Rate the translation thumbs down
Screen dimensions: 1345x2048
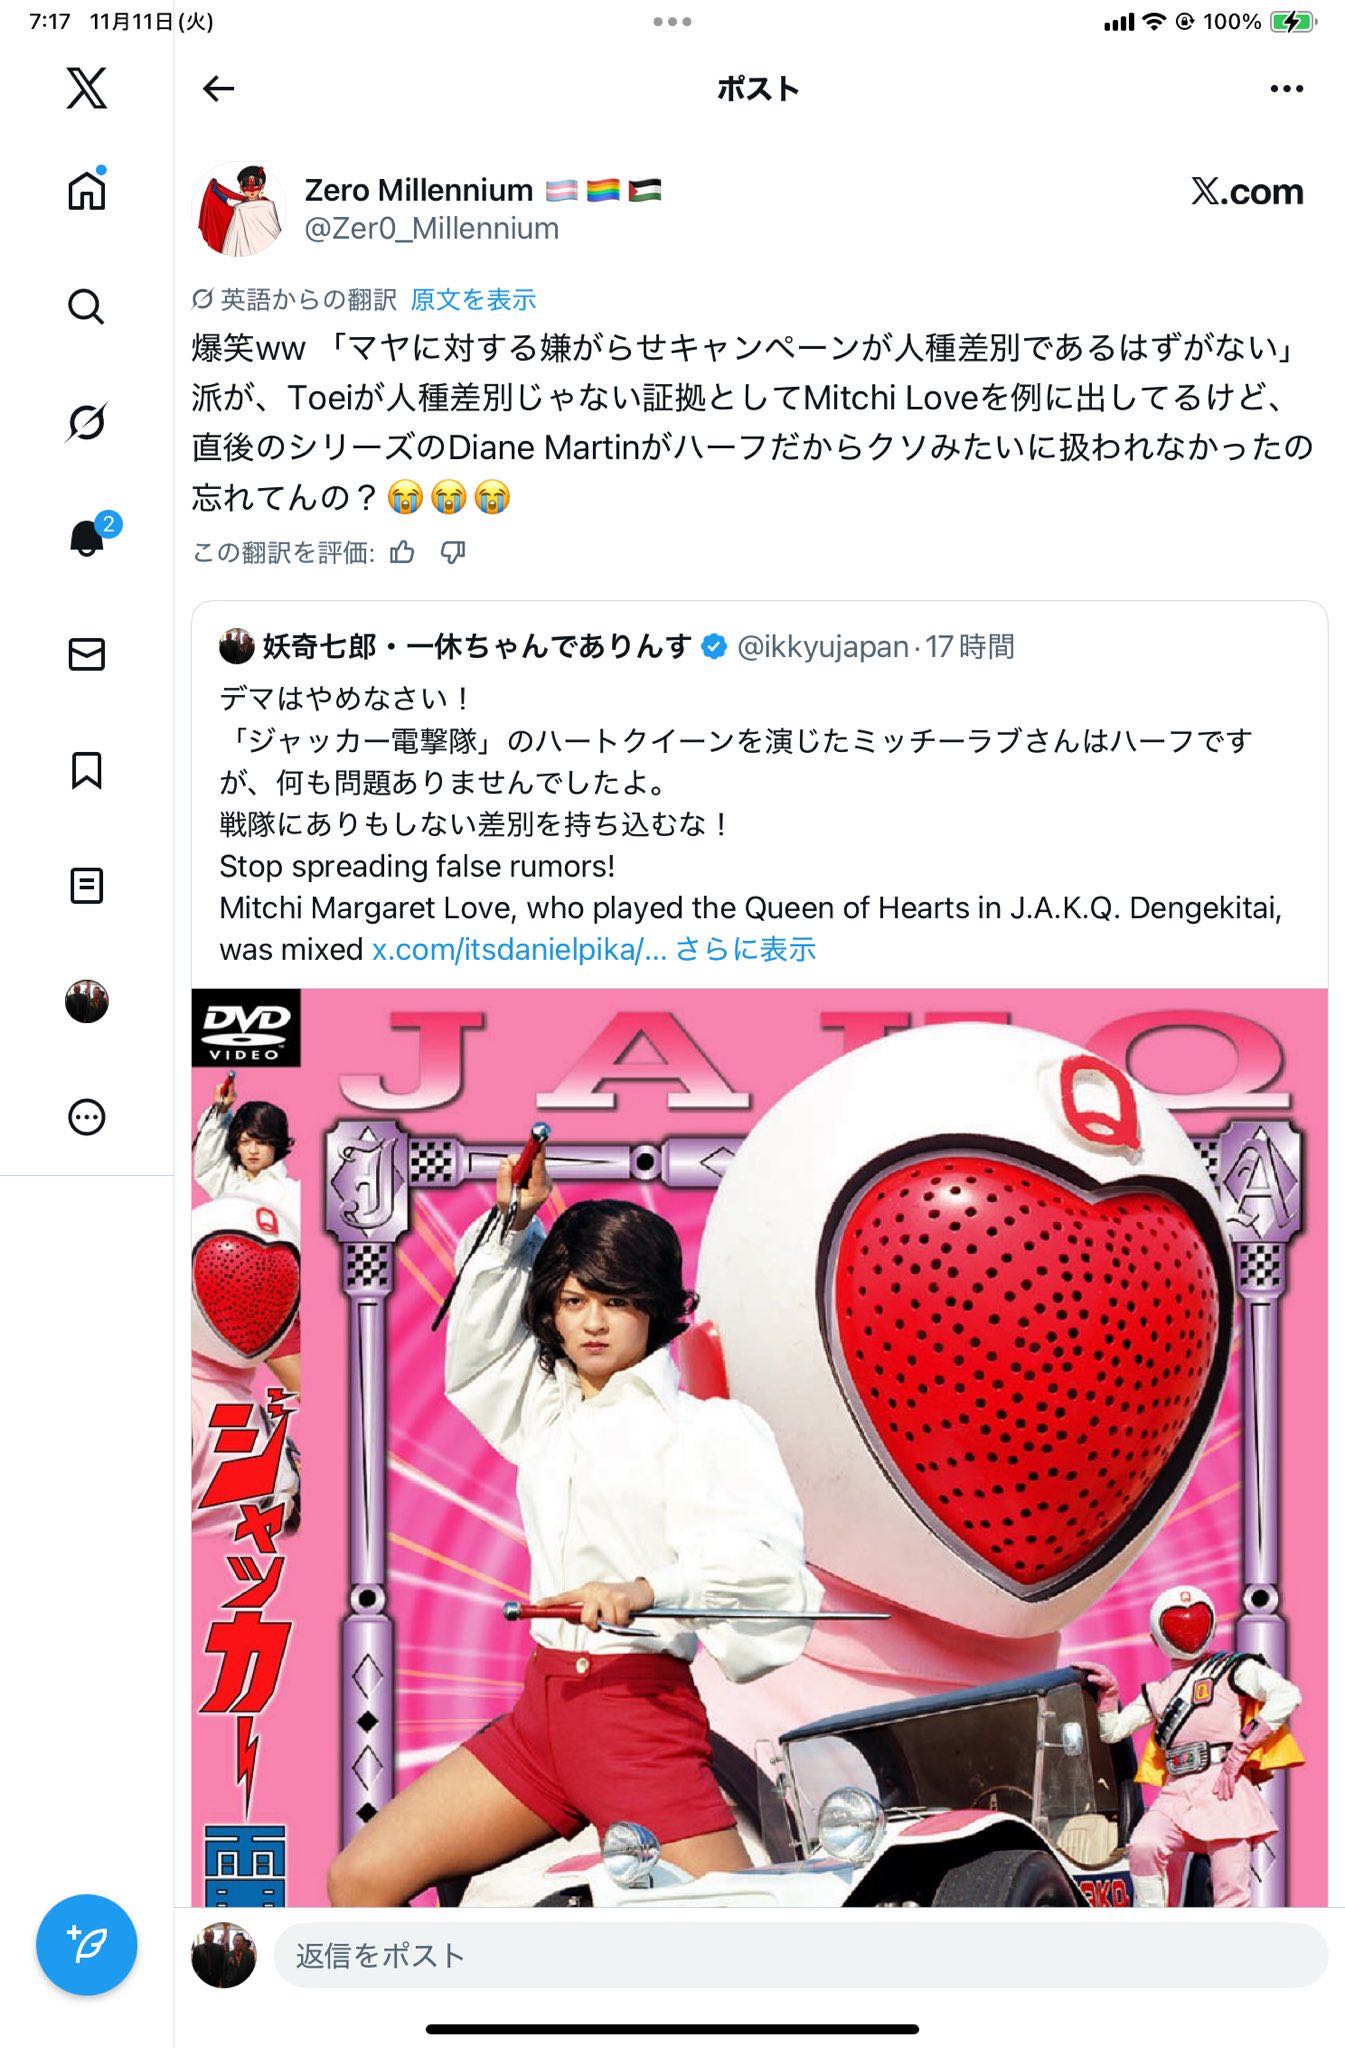point(453,552)
